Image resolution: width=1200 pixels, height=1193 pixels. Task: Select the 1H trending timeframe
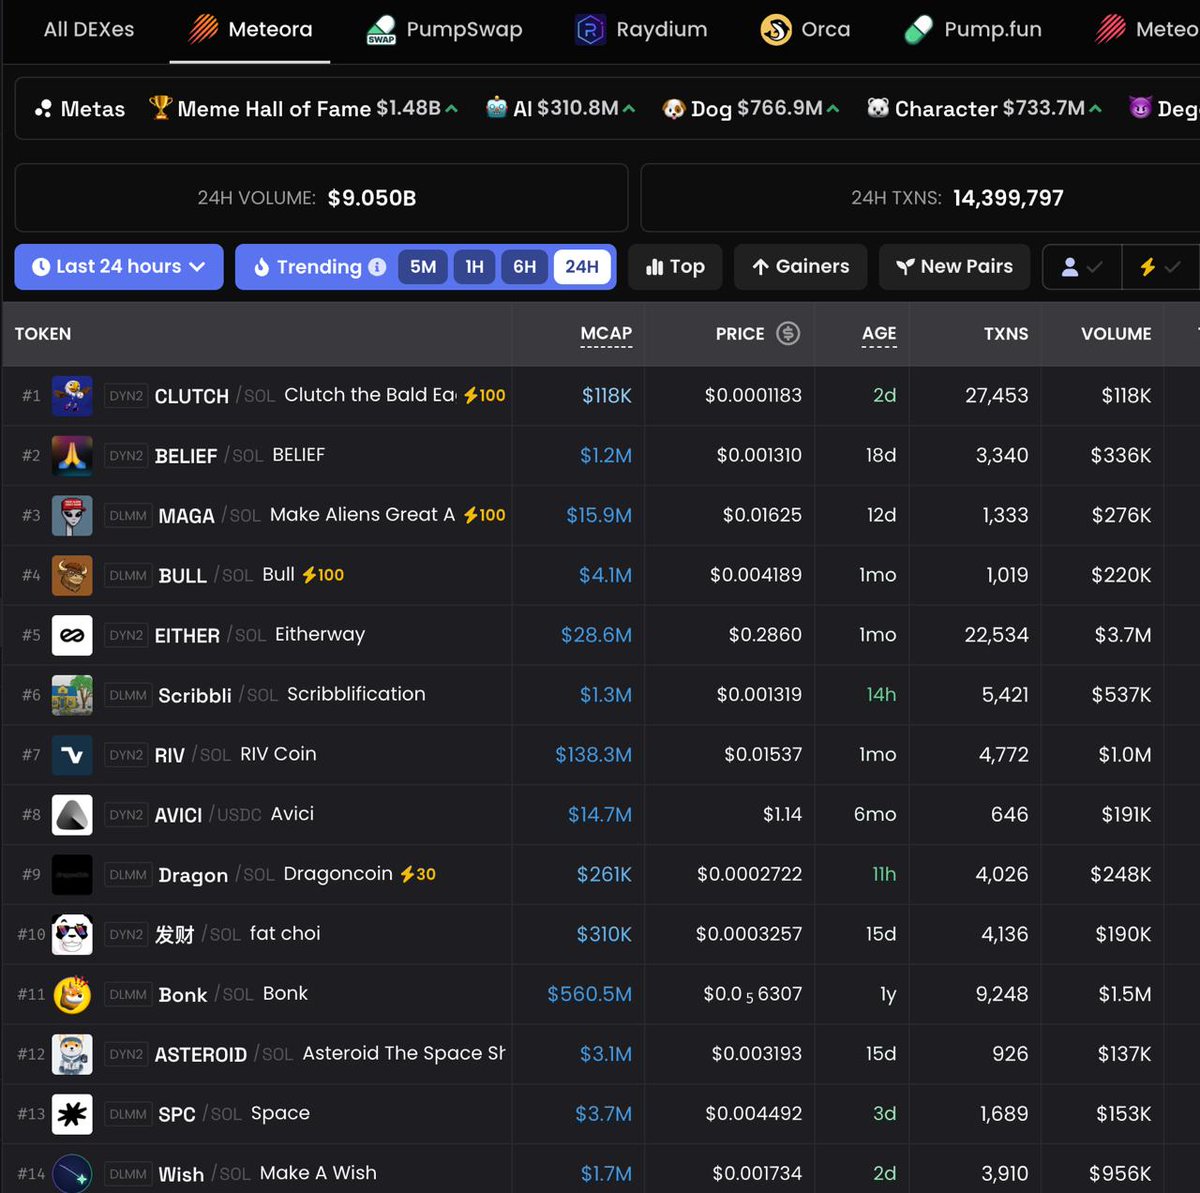(474, 267)
